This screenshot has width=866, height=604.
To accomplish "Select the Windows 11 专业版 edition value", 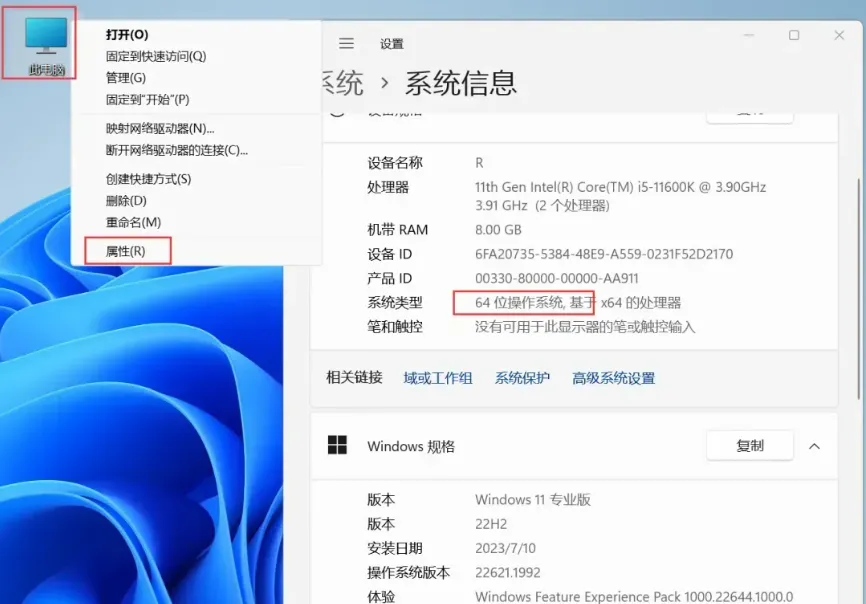I will [x=532, y=500].
